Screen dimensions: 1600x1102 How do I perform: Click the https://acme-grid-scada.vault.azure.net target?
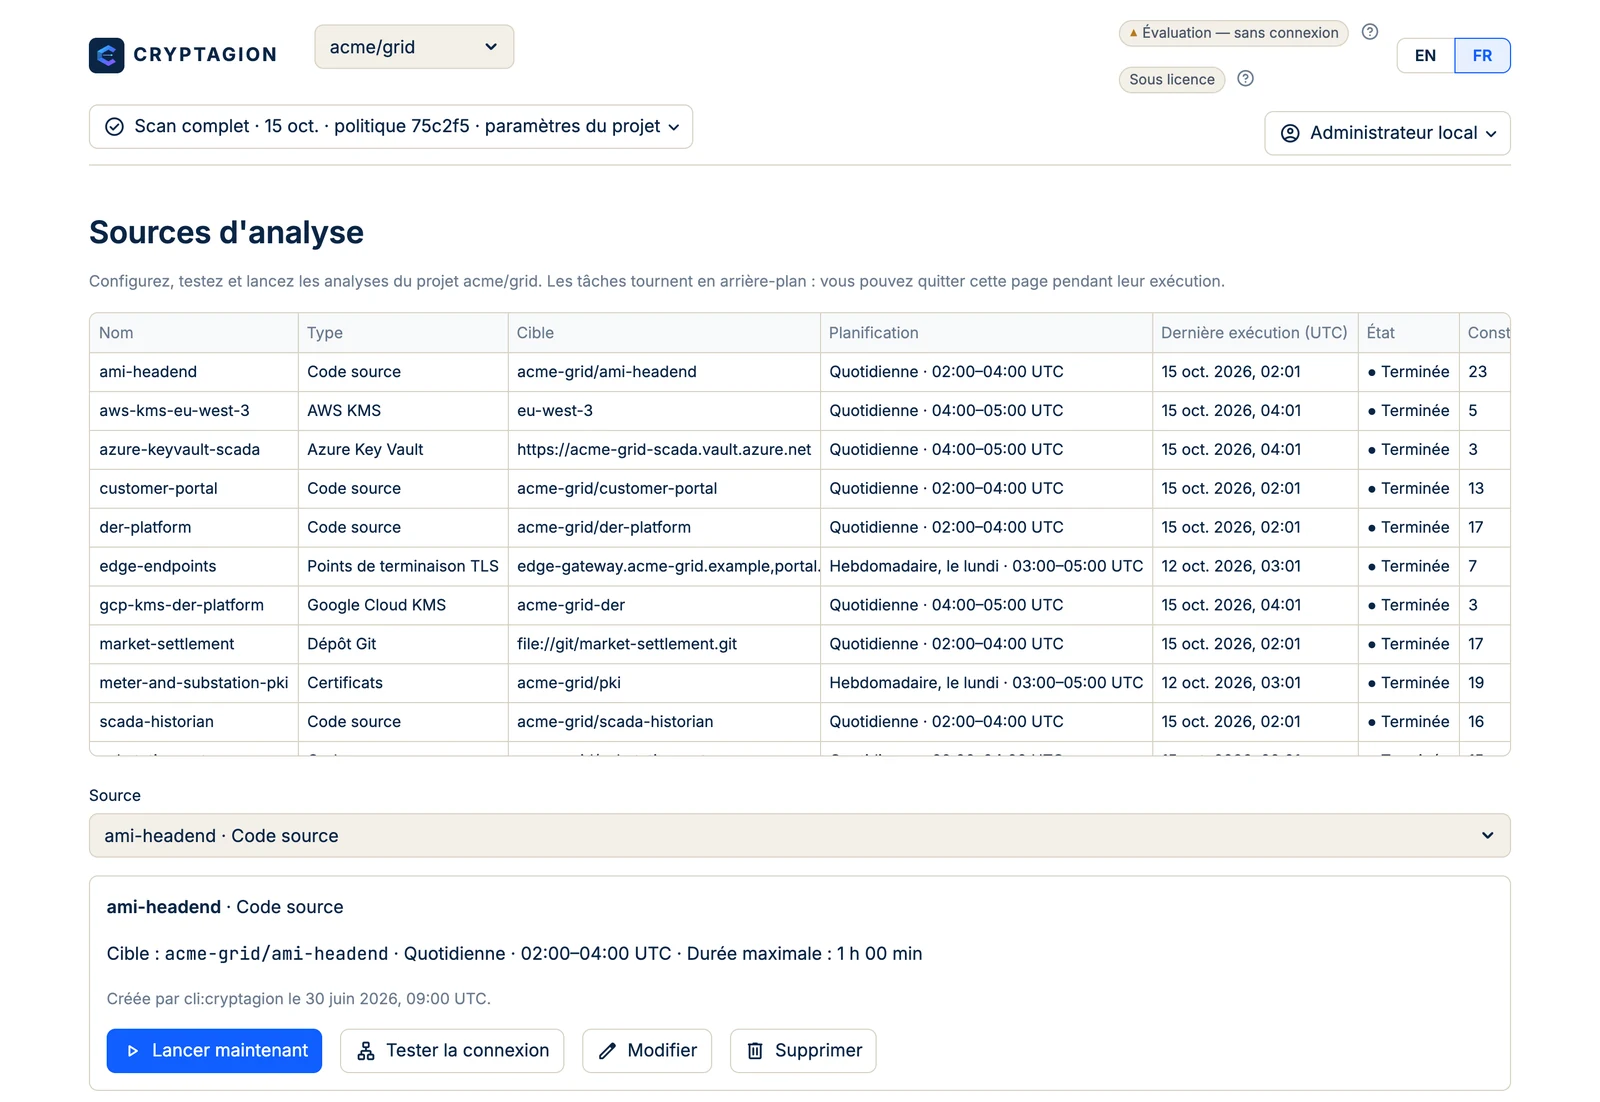664,450
